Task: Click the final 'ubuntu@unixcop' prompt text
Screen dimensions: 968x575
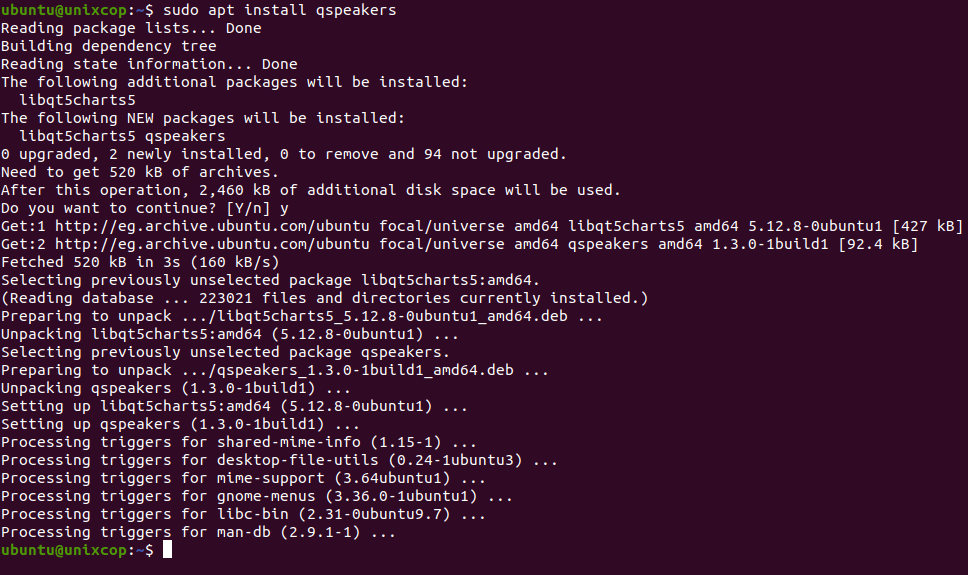Action: click(x=64, y=550)
